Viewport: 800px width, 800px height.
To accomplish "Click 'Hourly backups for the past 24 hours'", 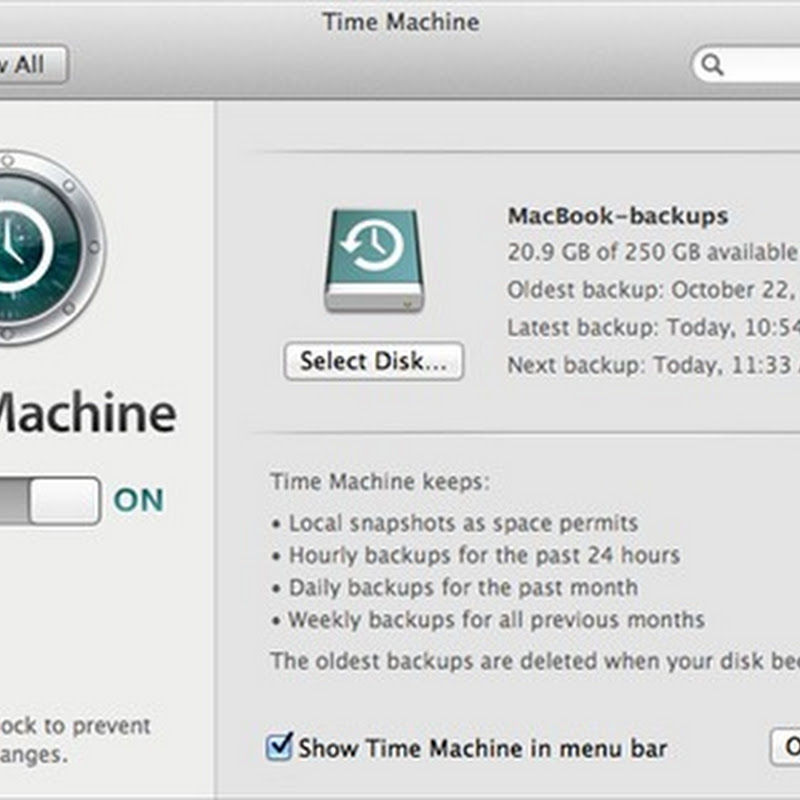I will (x=484, y=555).
